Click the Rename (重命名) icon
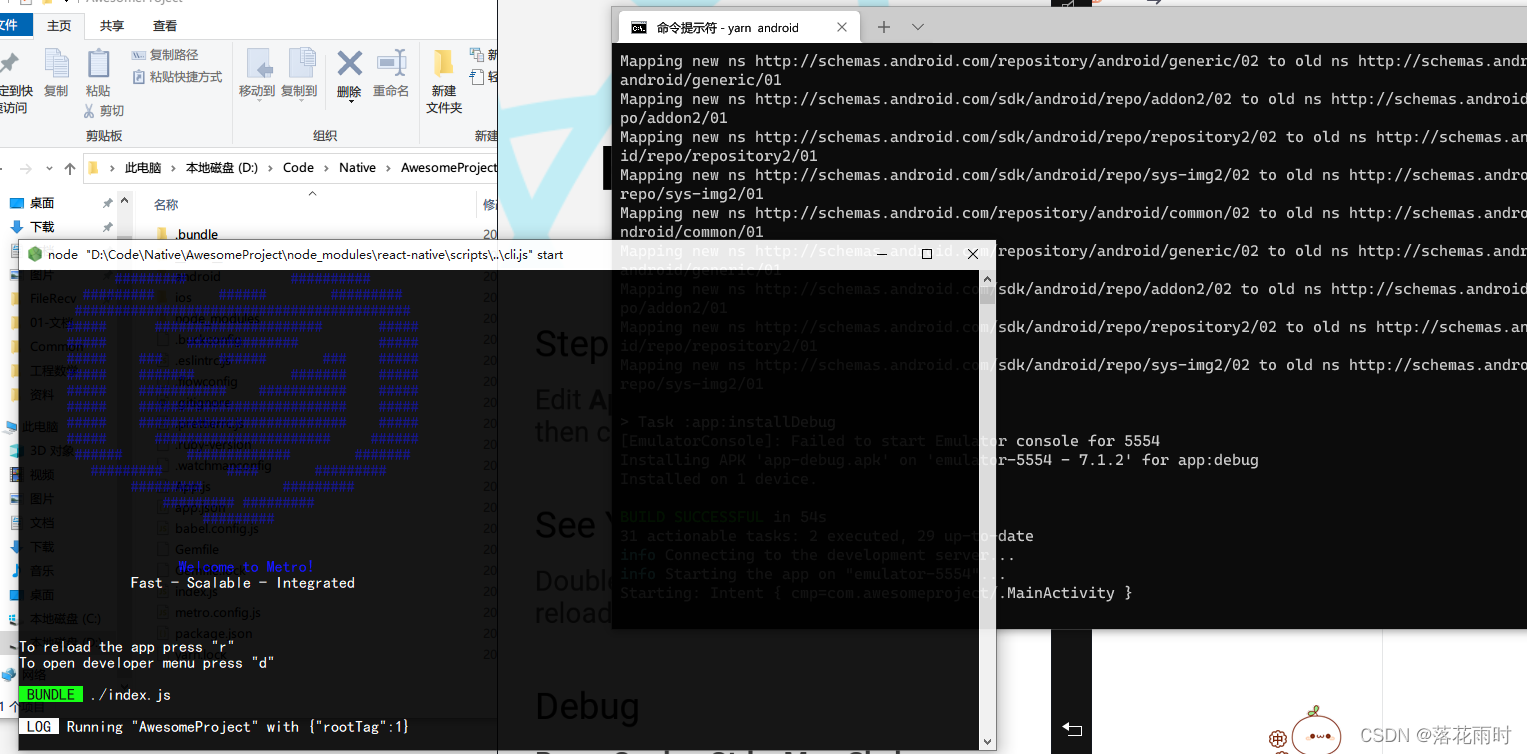Image resolution: width=1527 pixels, height=754 pixels. 390,63
